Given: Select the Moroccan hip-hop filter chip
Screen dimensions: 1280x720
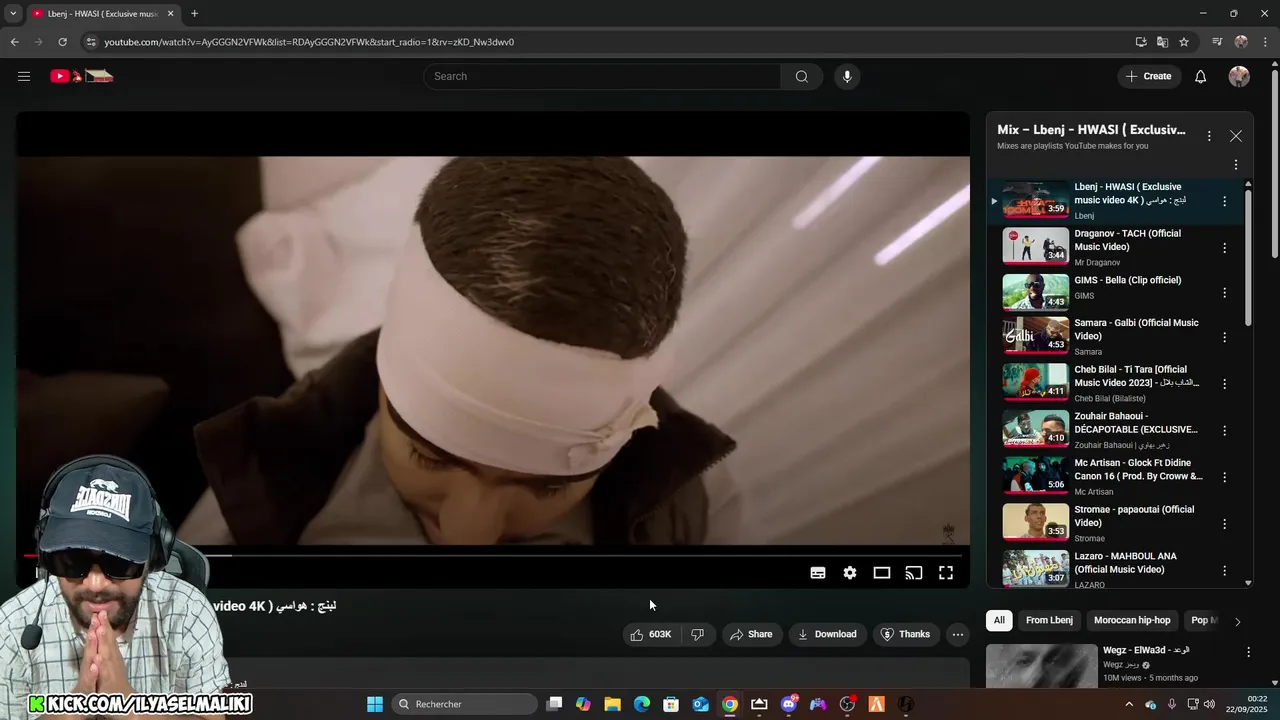Looking at the screenshot, I should click(x=1132, y=620).
